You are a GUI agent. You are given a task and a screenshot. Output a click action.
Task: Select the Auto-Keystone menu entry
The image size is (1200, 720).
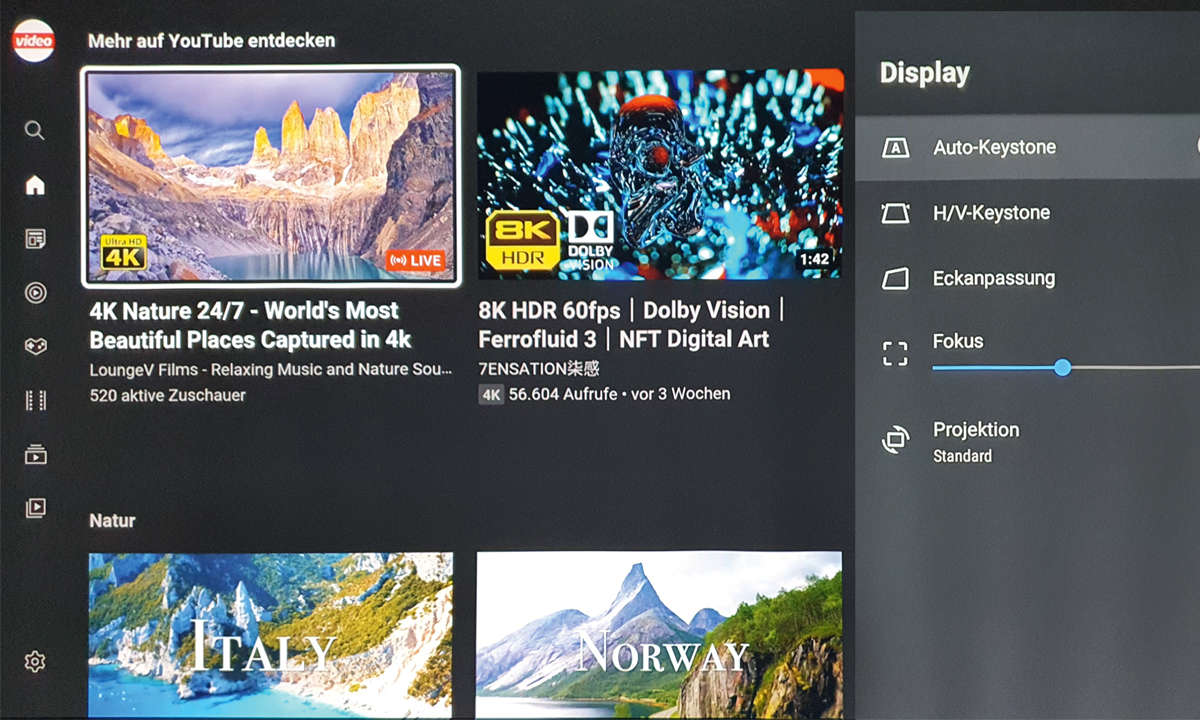pyautogui.click(x=1028, y=148)
